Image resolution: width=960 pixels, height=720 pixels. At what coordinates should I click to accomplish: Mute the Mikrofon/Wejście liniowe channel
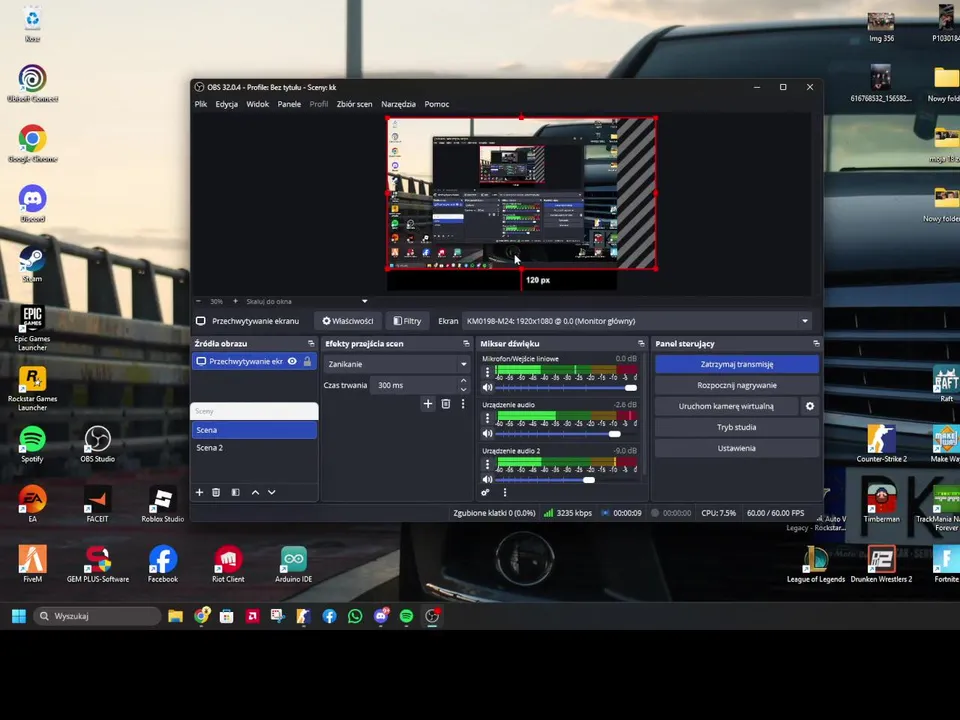(487, 388)
